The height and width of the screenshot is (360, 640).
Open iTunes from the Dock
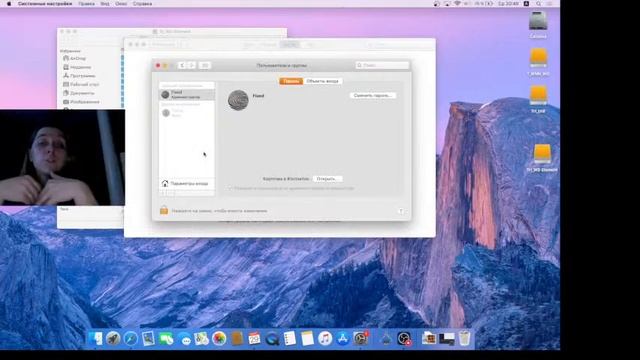coord(325,338)
